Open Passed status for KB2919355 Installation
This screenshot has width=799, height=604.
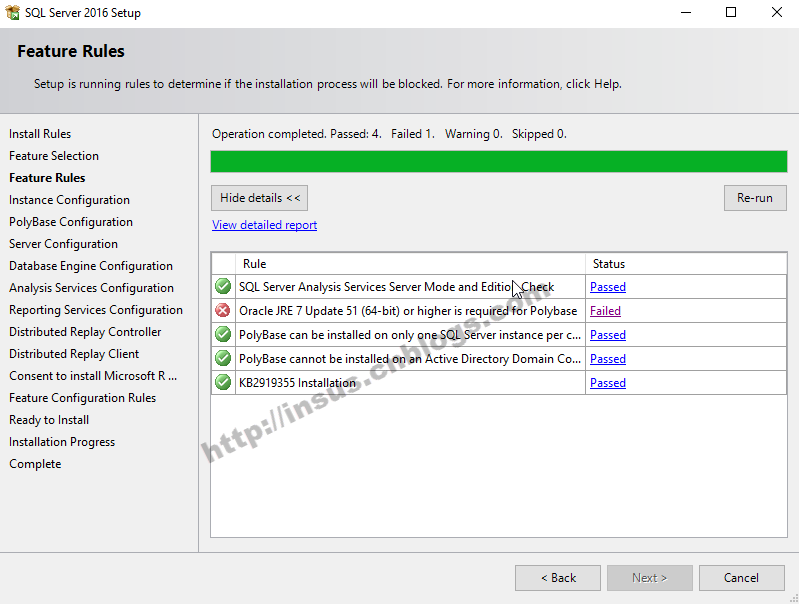click(607, 383)
